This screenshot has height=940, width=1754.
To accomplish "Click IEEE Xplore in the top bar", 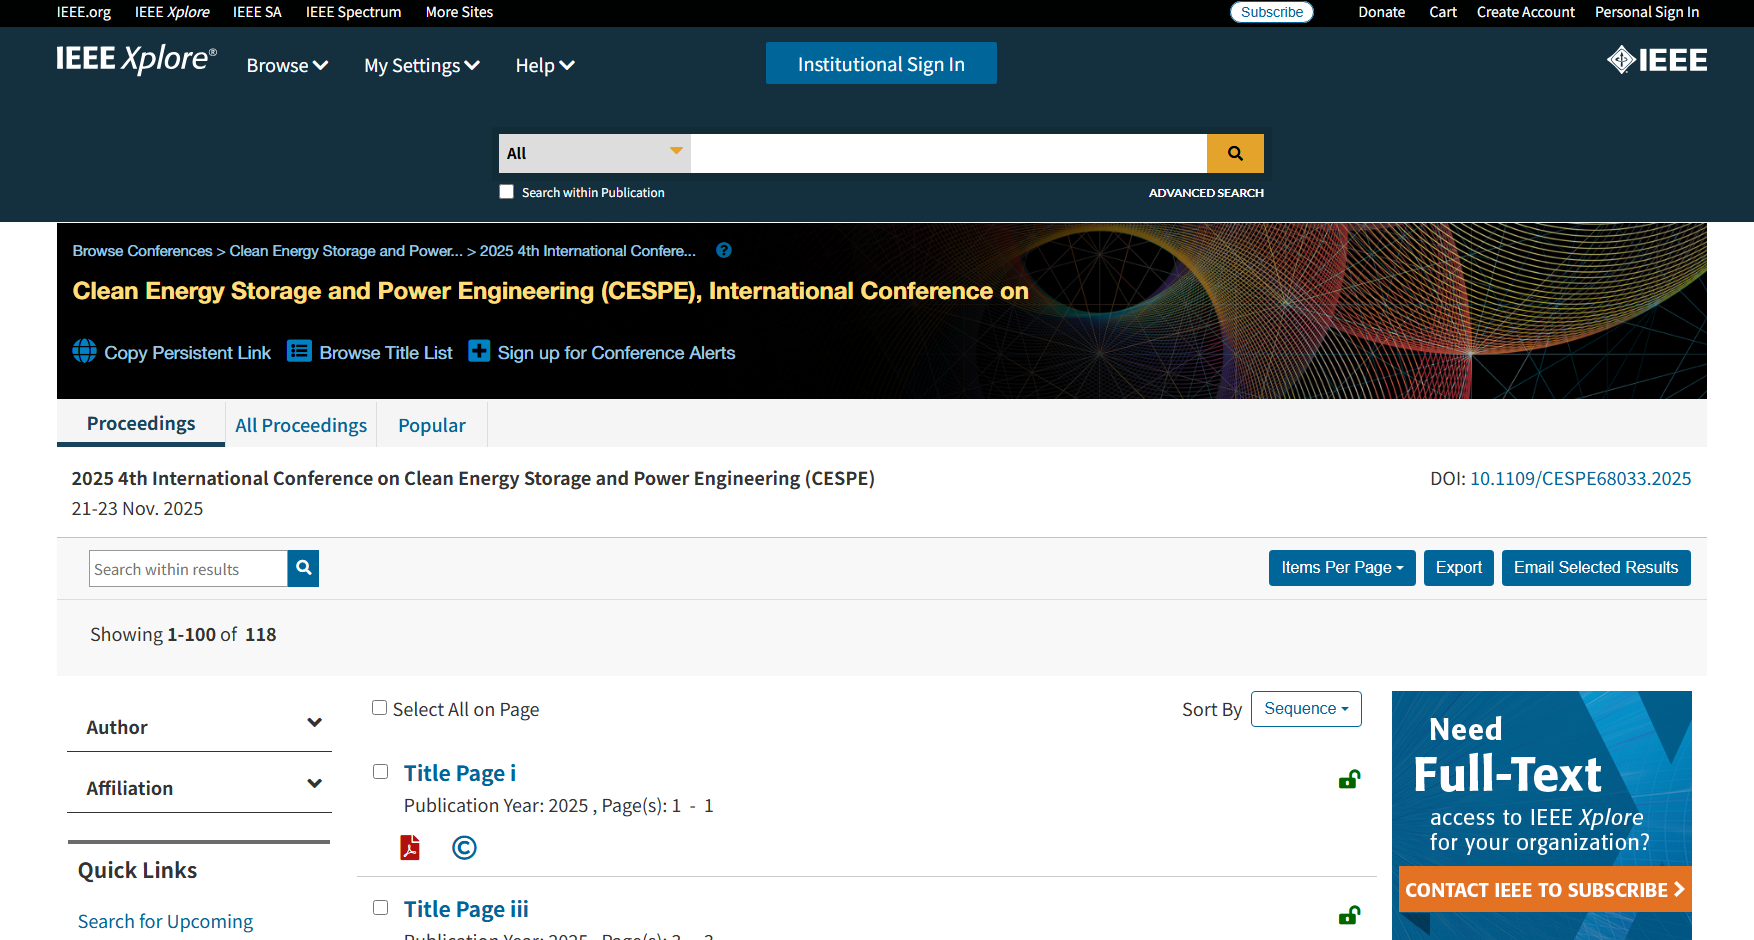I will (x=172, y=12).
